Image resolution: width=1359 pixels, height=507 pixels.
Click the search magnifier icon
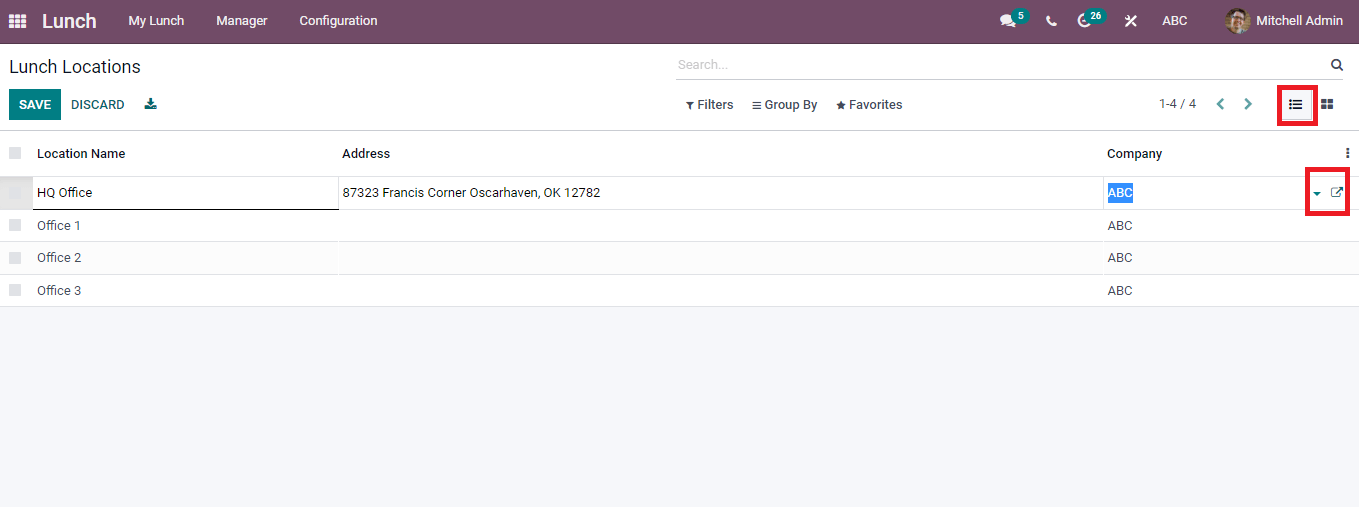pos(1337,65)
